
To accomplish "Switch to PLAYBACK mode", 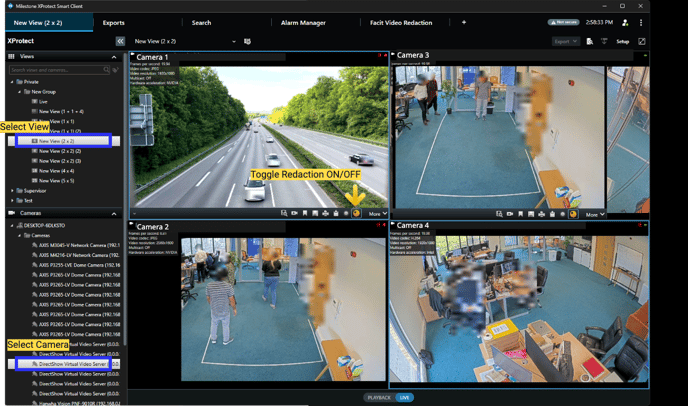I will tap(379, 397).
